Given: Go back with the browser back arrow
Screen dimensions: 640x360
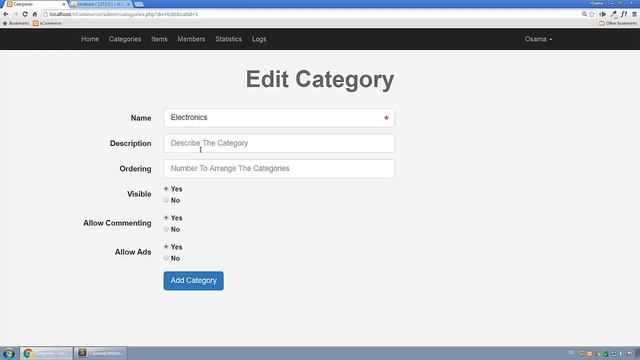Looking at the screenshot, I should 6,14.
